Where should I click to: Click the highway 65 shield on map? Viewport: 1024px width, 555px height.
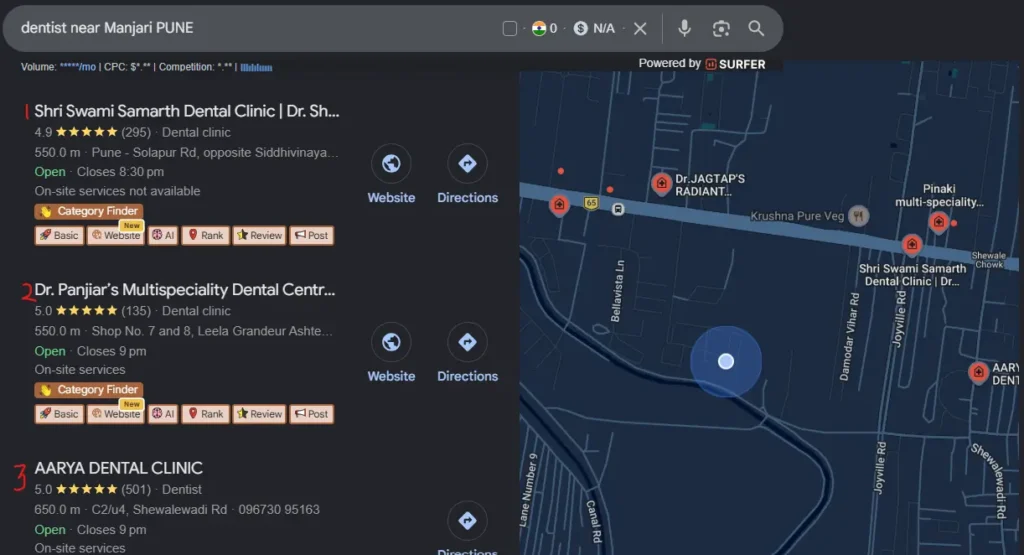click(x=591, y=203)
